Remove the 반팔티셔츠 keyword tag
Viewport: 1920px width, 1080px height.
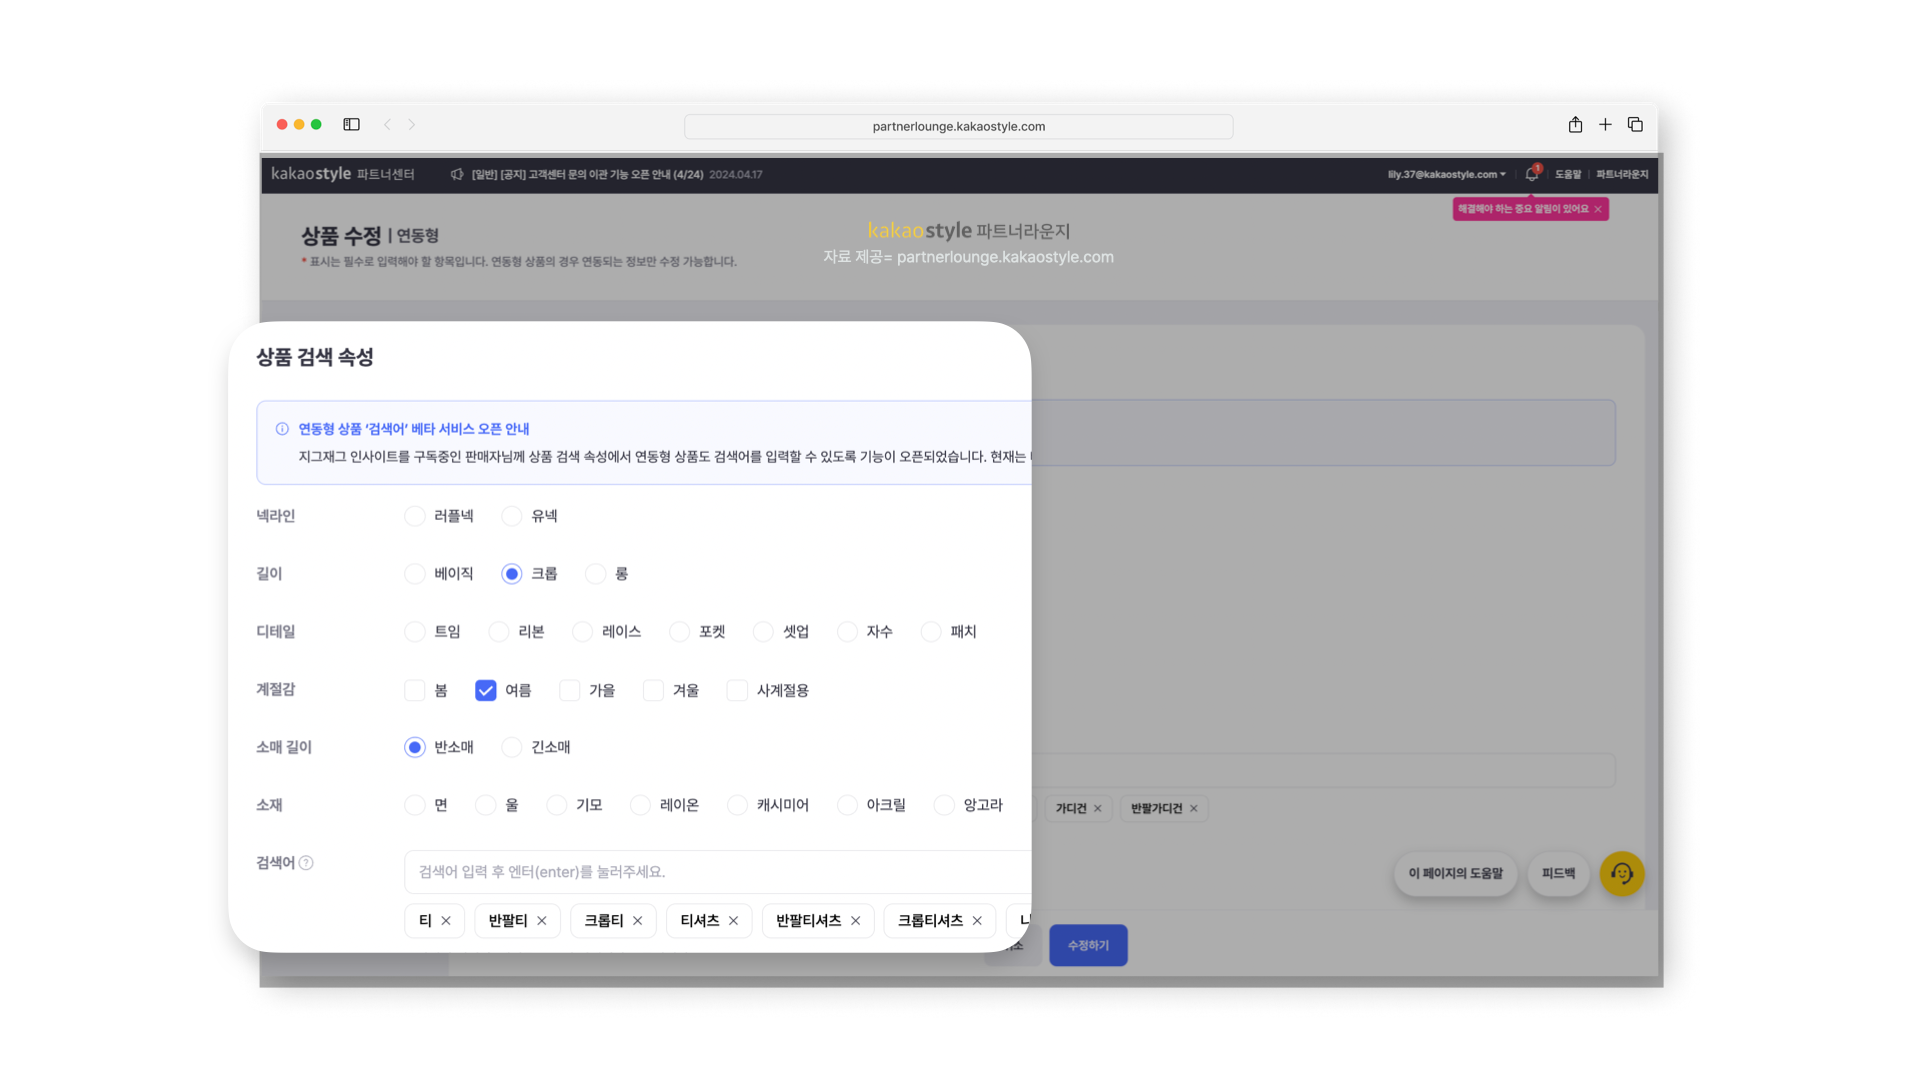(856, 921)
